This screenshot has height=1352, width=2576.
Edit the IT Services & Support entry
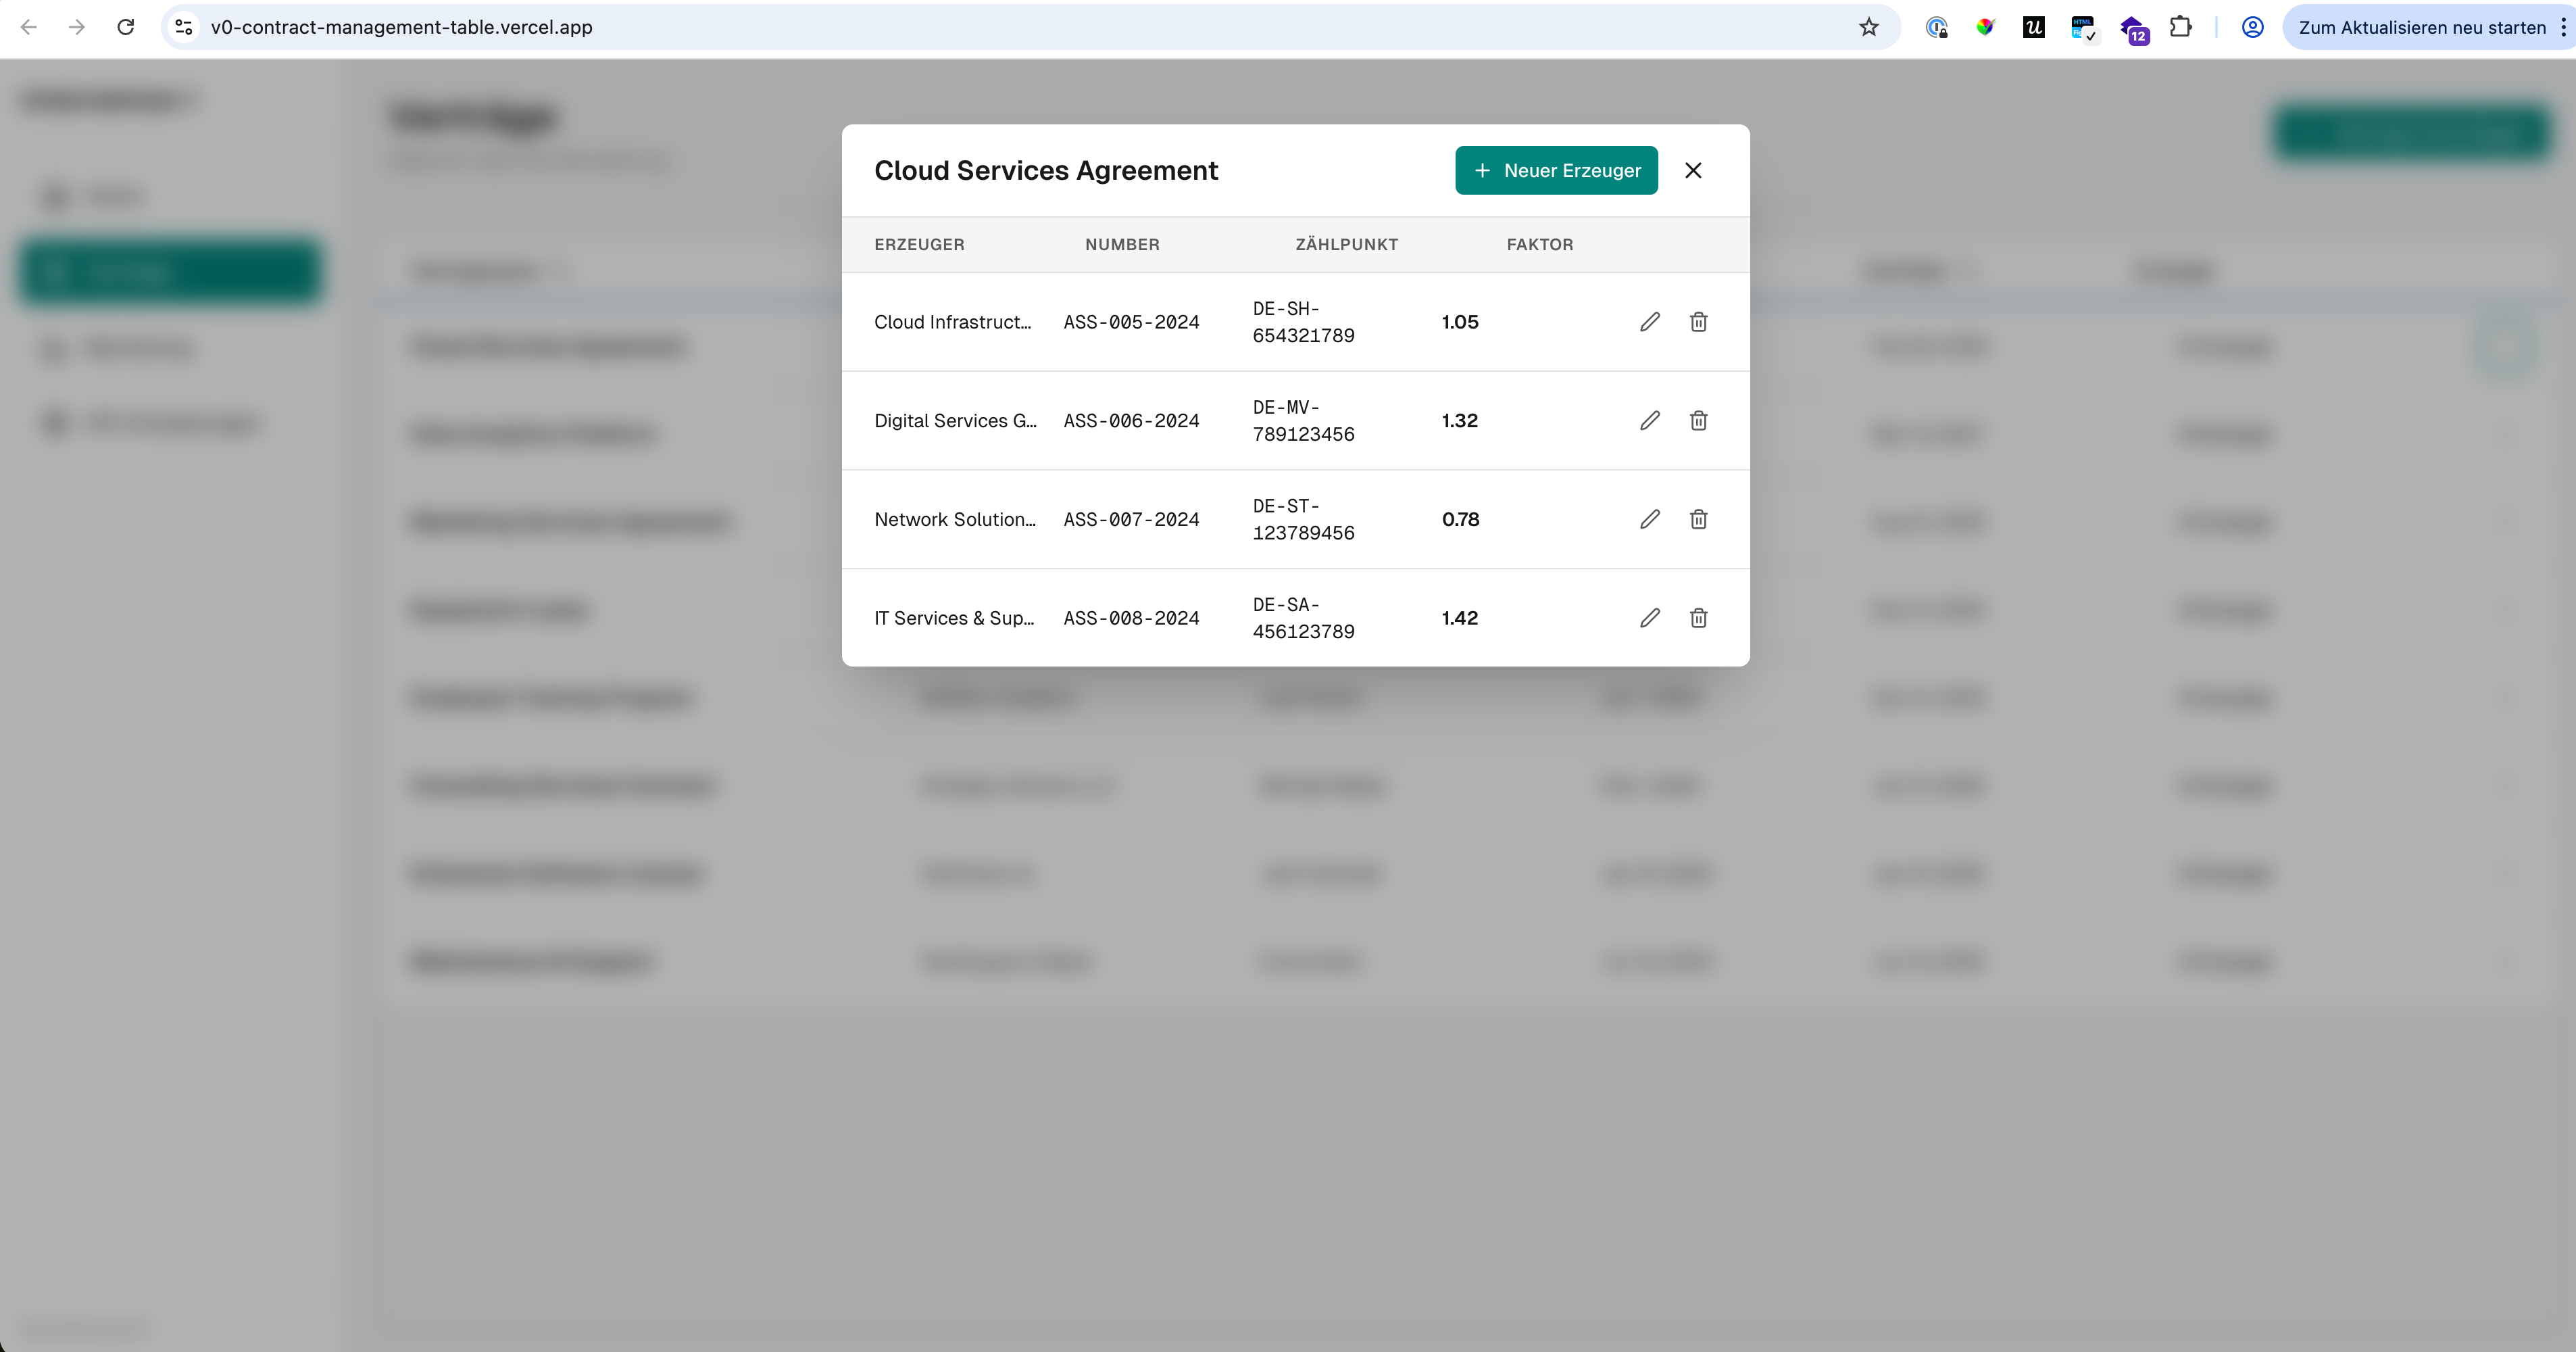(x=1649, y=618)
